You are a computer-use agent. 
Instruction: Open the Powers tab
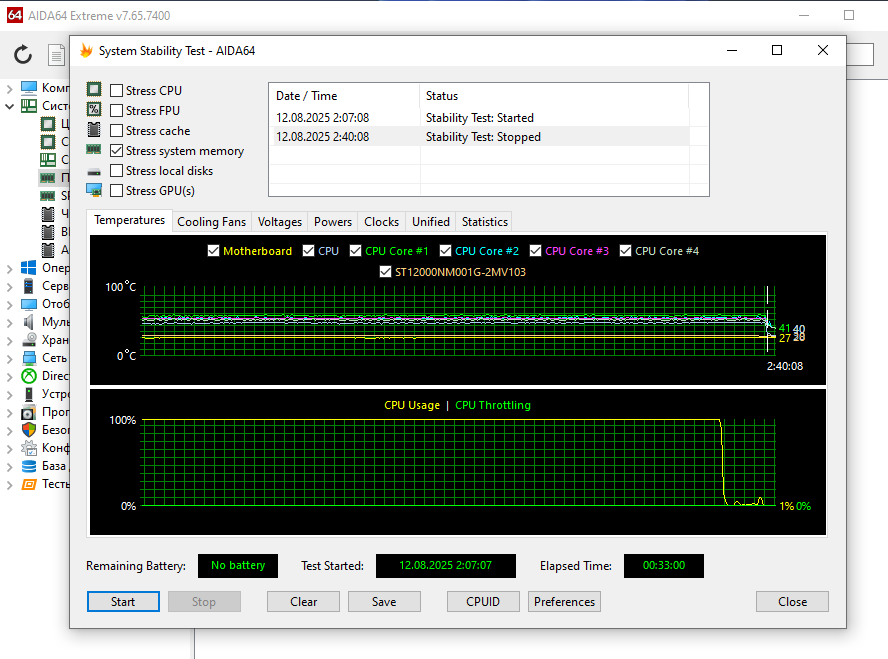[x=333, y=222]
